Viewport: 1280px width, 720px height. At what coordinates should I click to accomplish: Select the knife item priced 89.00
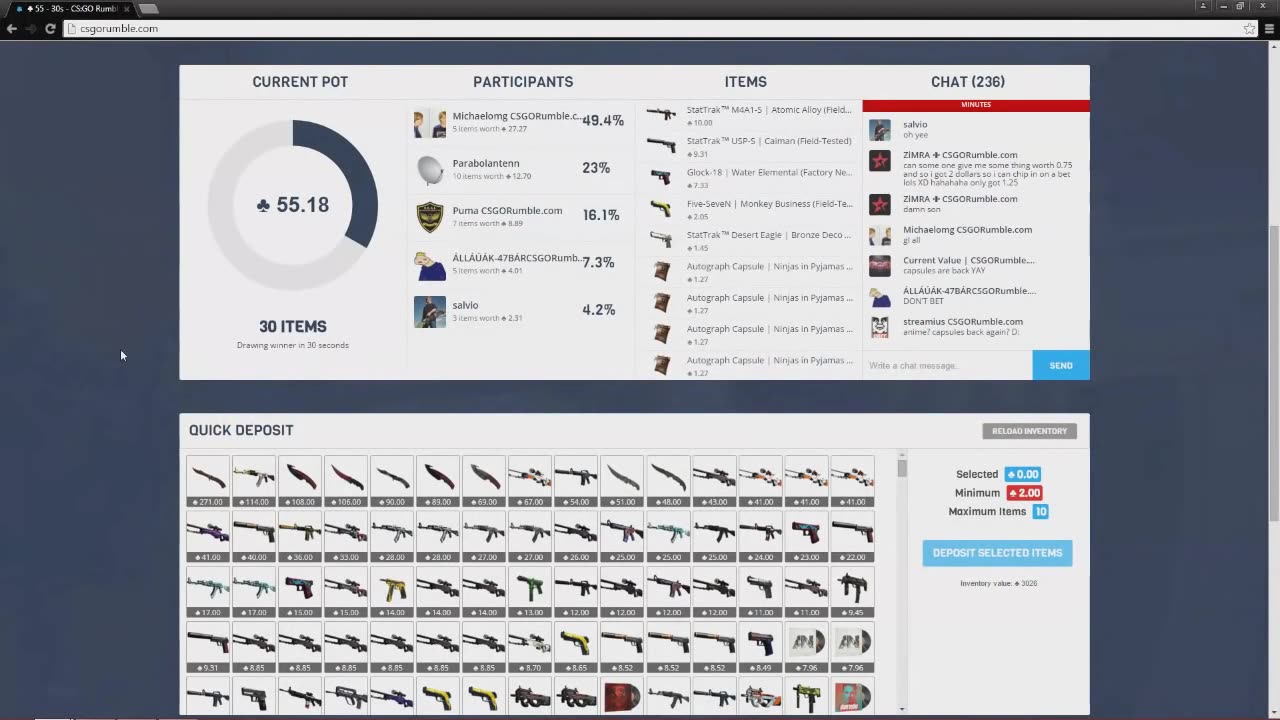(438, 482)
